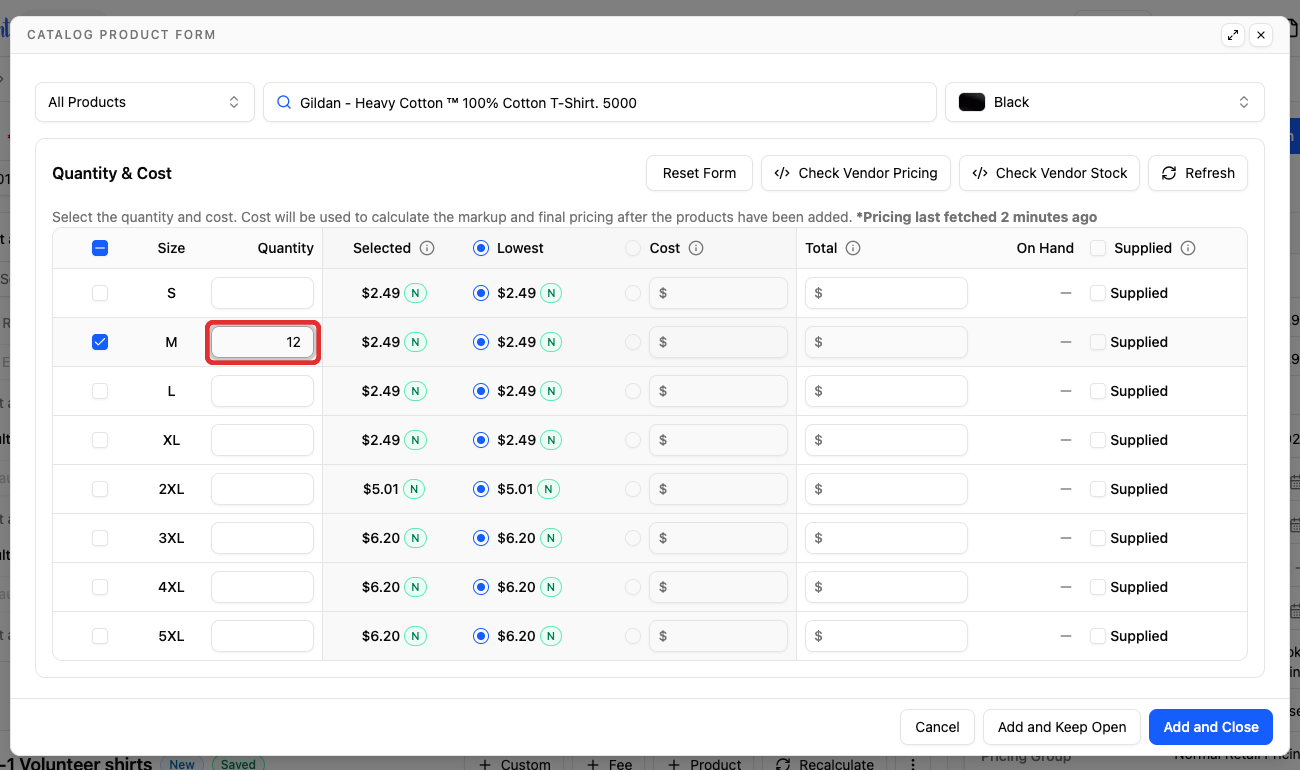Select the Cost header radio button
Image resolution: width=1300 pixels, height=770 pixels.
tap(633, 248)
